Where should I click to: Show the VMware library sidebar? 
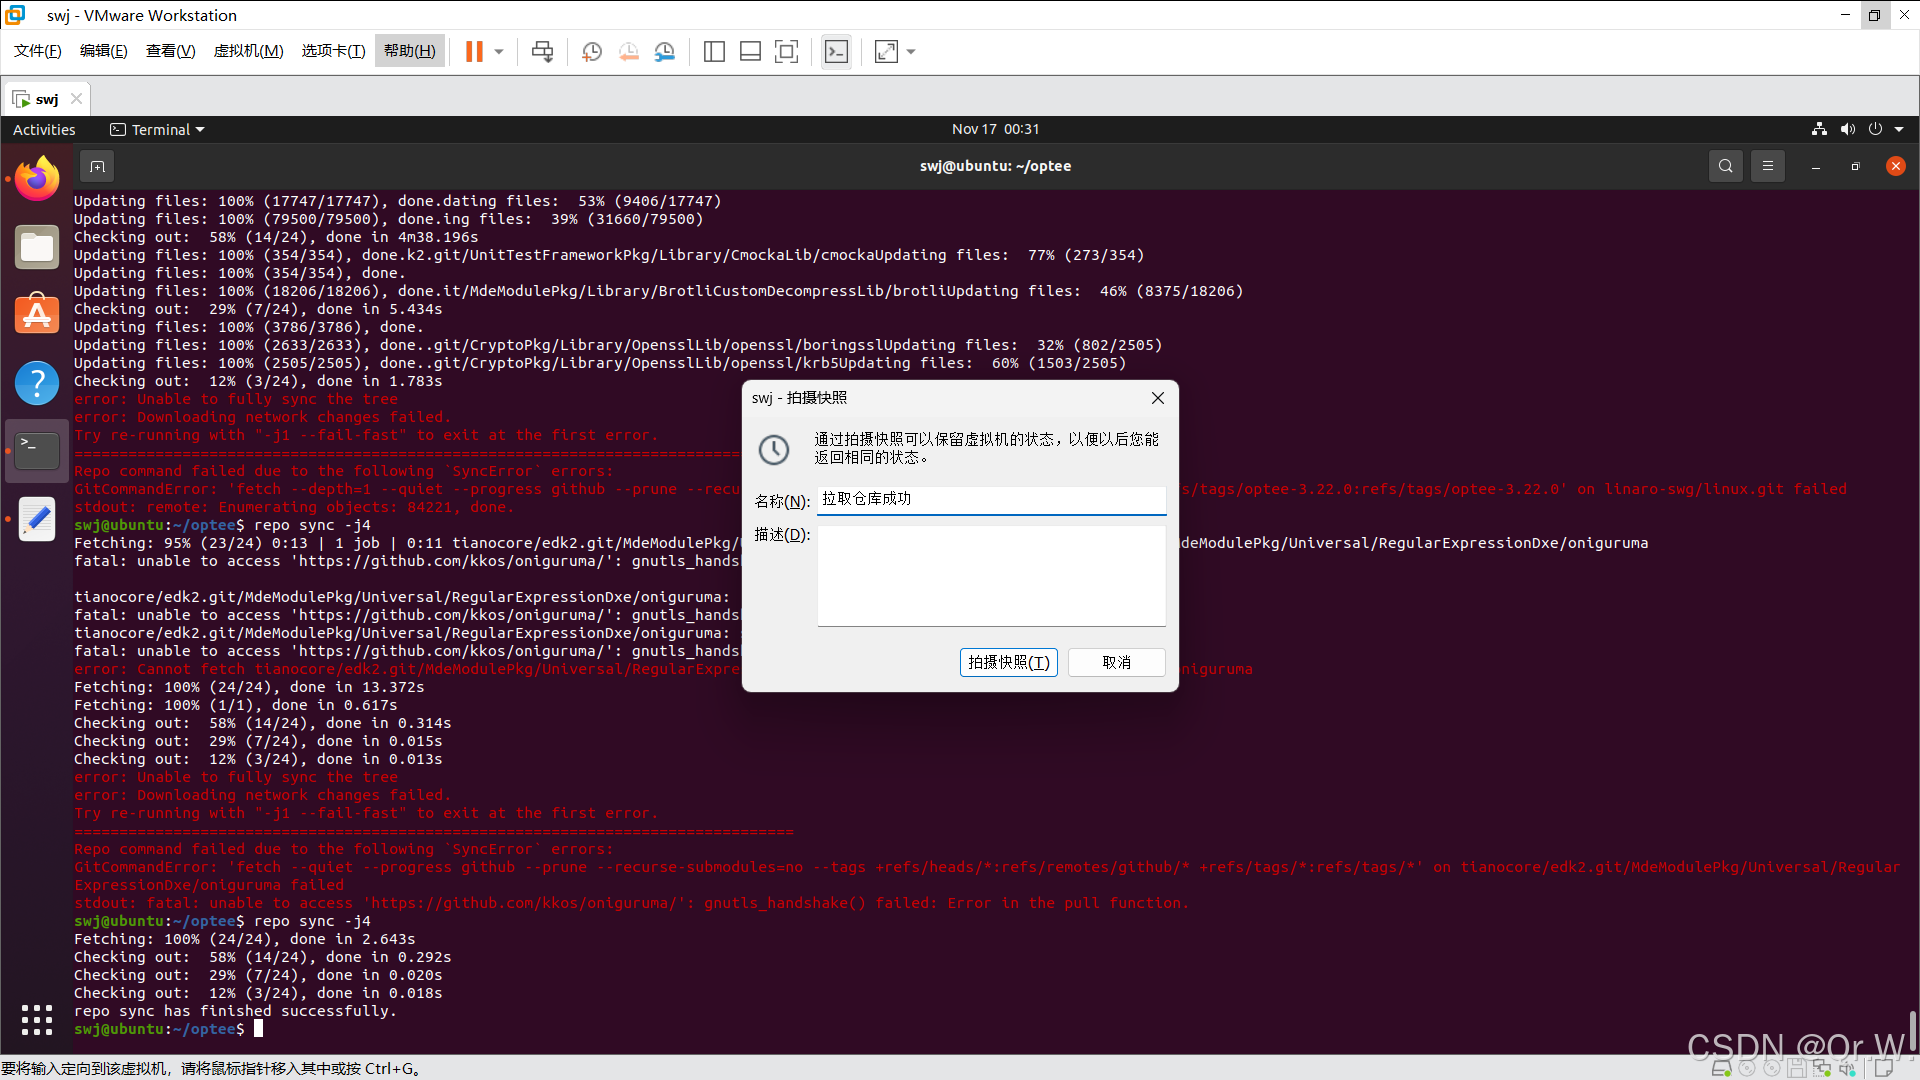coord(714,51)
